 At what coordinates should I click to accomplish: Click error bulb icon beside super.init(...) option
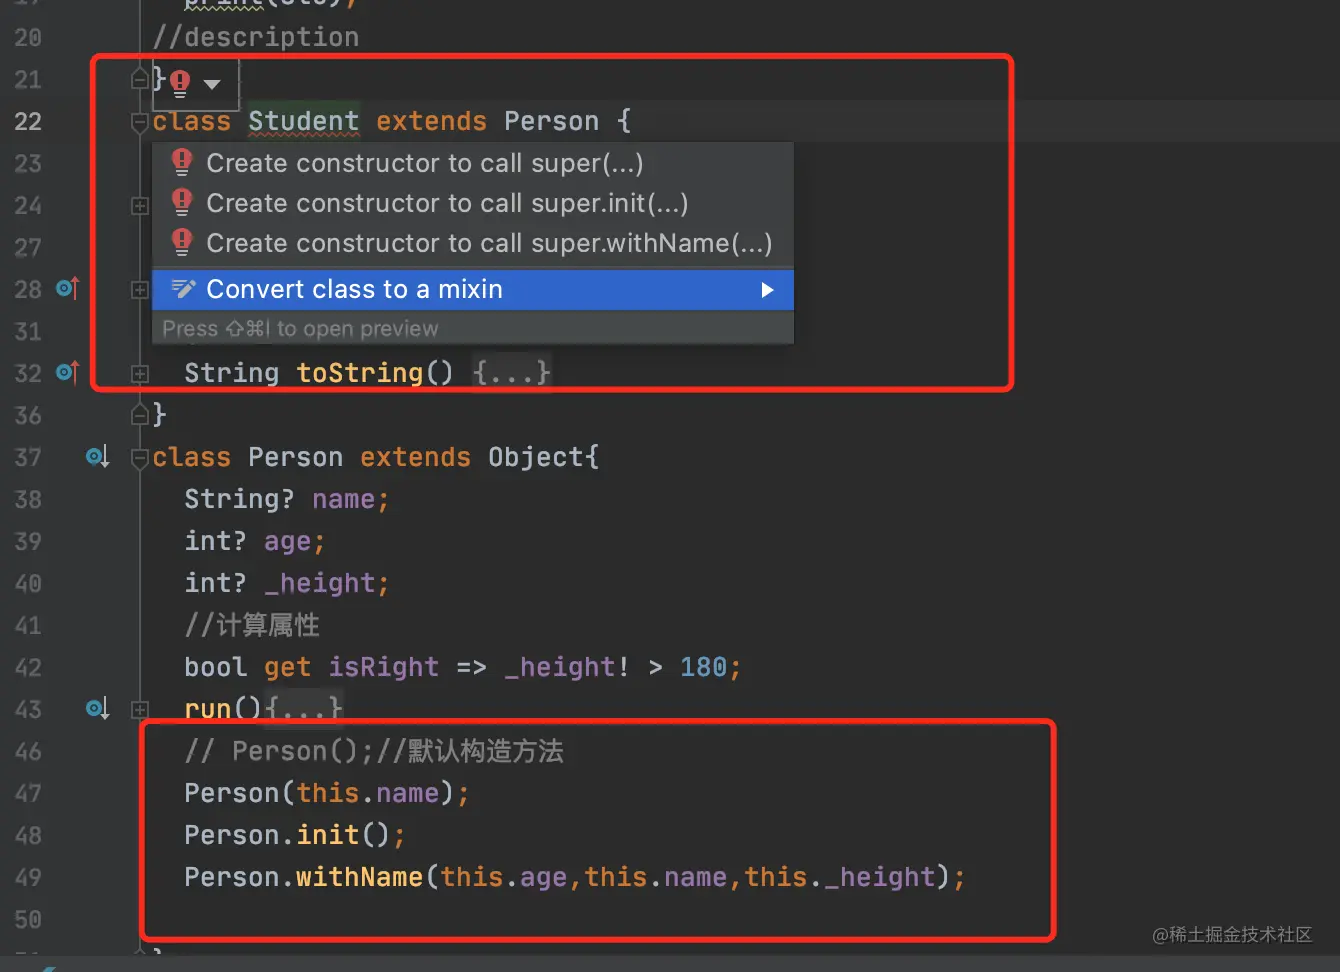181,202
